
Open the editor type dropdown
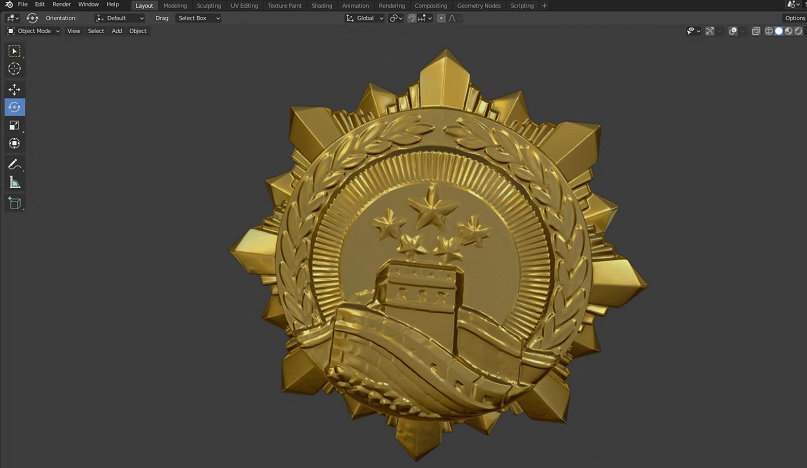(x=11, y=18)
